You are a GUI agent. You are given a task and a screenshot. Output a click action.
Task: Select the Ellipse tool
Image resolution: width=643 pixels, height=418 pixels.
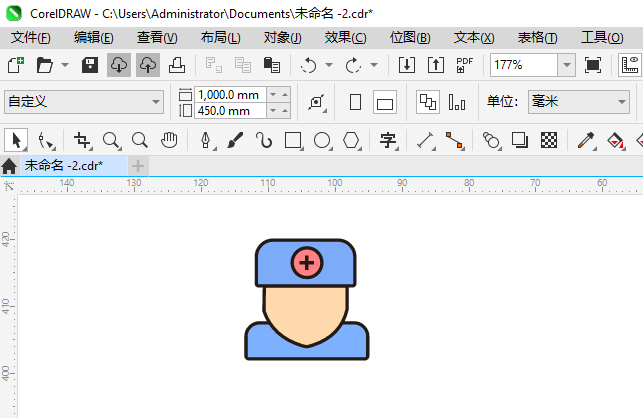point(322,141)
